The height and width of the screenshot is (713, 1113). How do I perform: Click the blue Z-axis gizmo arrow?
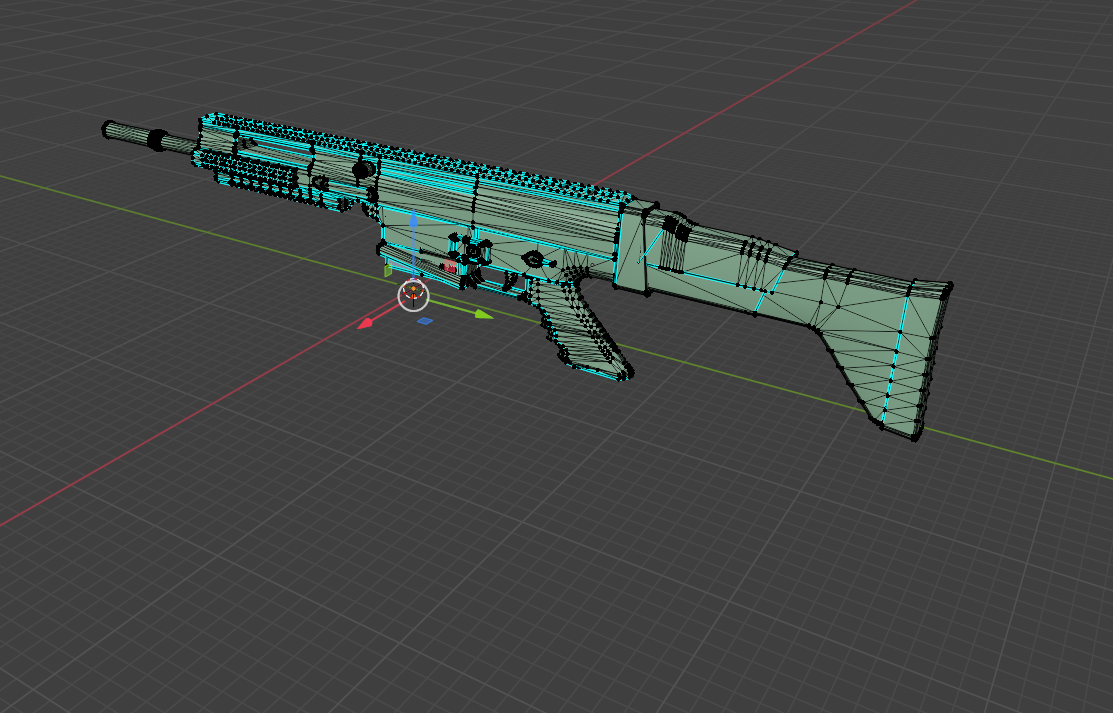[x=414, y=220]
